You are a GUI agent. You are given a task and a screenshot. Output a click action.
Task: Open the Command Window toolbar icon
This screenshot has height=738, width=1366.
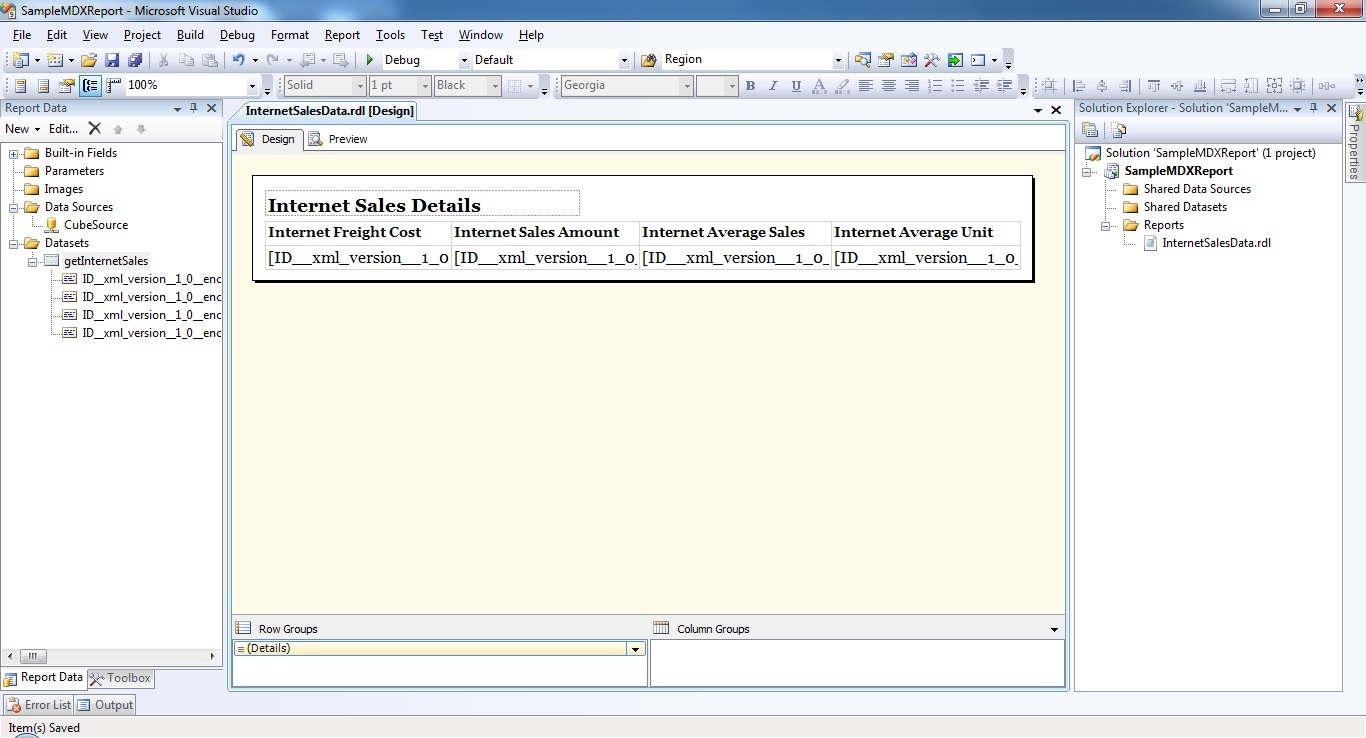point(978,60)
